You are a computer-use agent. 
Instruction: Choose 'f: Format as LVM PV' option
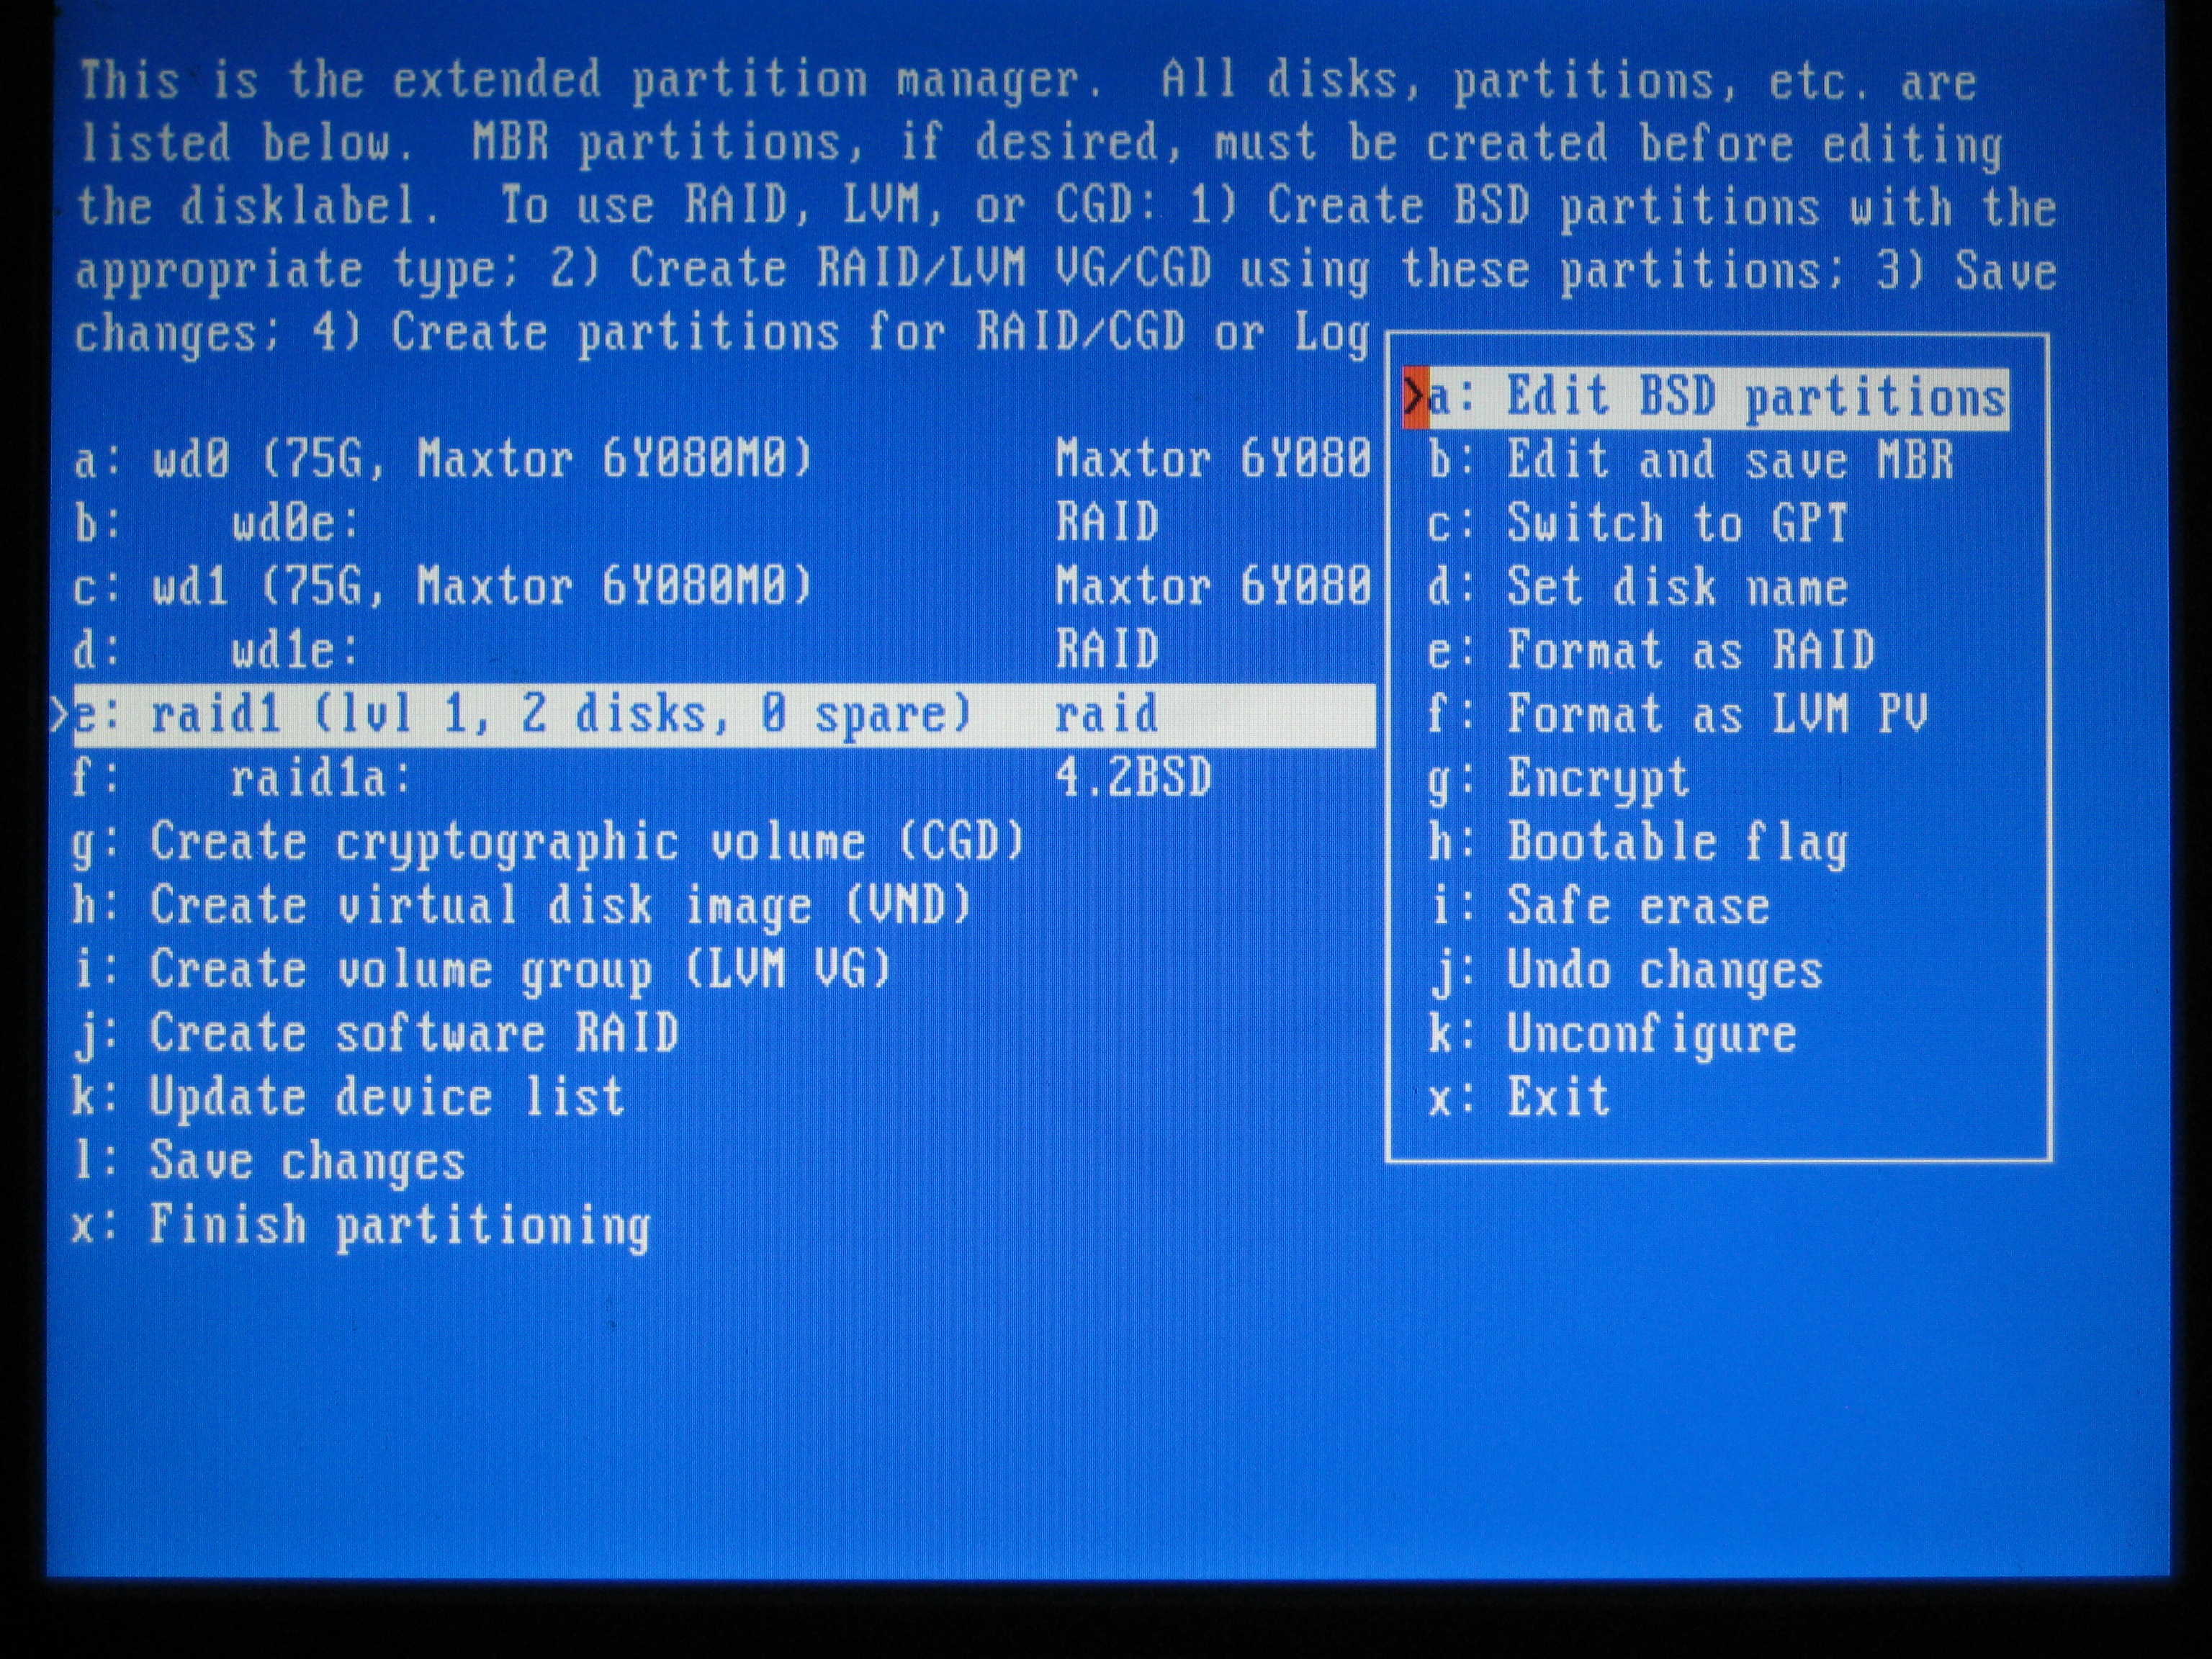coord(1677,716)
